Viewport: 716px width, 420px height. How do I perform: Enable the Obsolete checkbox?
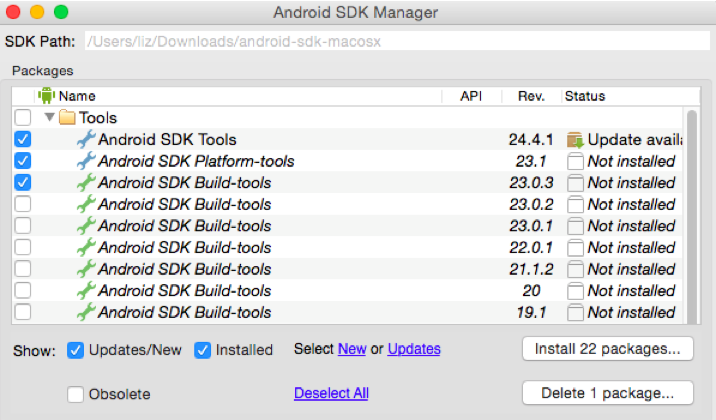point(76,394)
